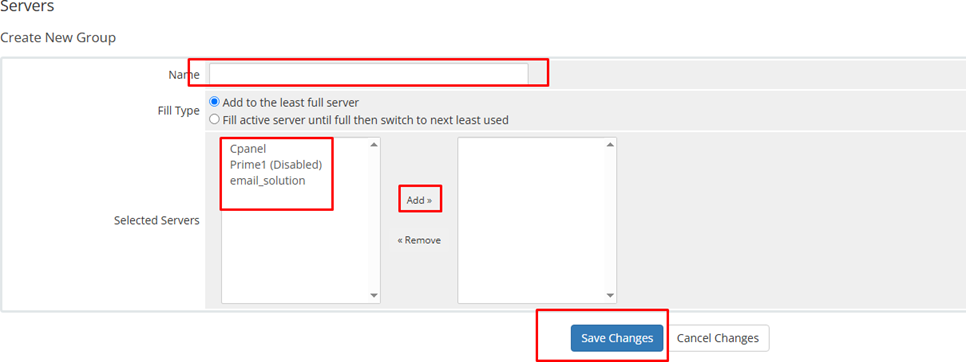Select Prime1 (Disabled) in the server list

pos(276,165)
